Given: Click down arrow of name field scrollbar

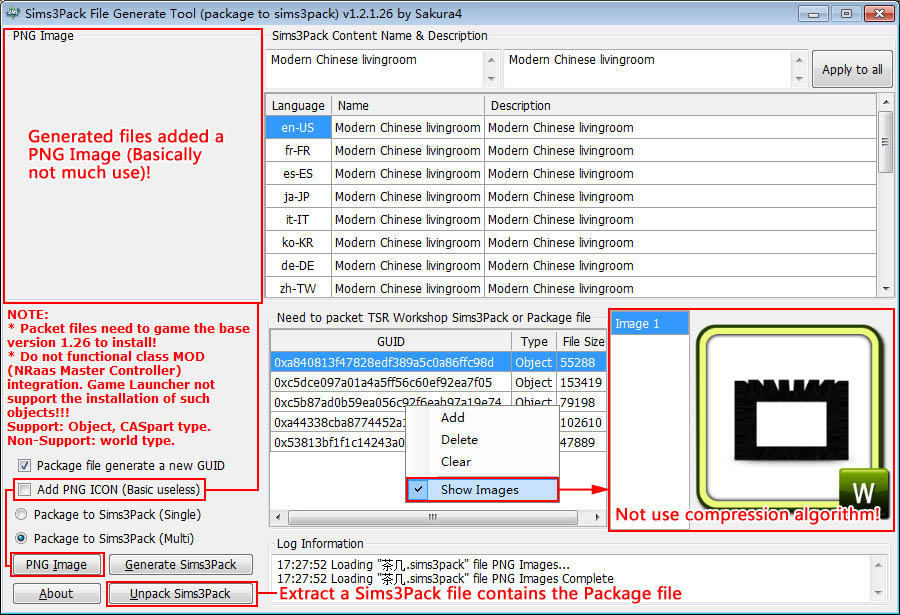Looking at the screenshot, I should (x=491, y=79).
